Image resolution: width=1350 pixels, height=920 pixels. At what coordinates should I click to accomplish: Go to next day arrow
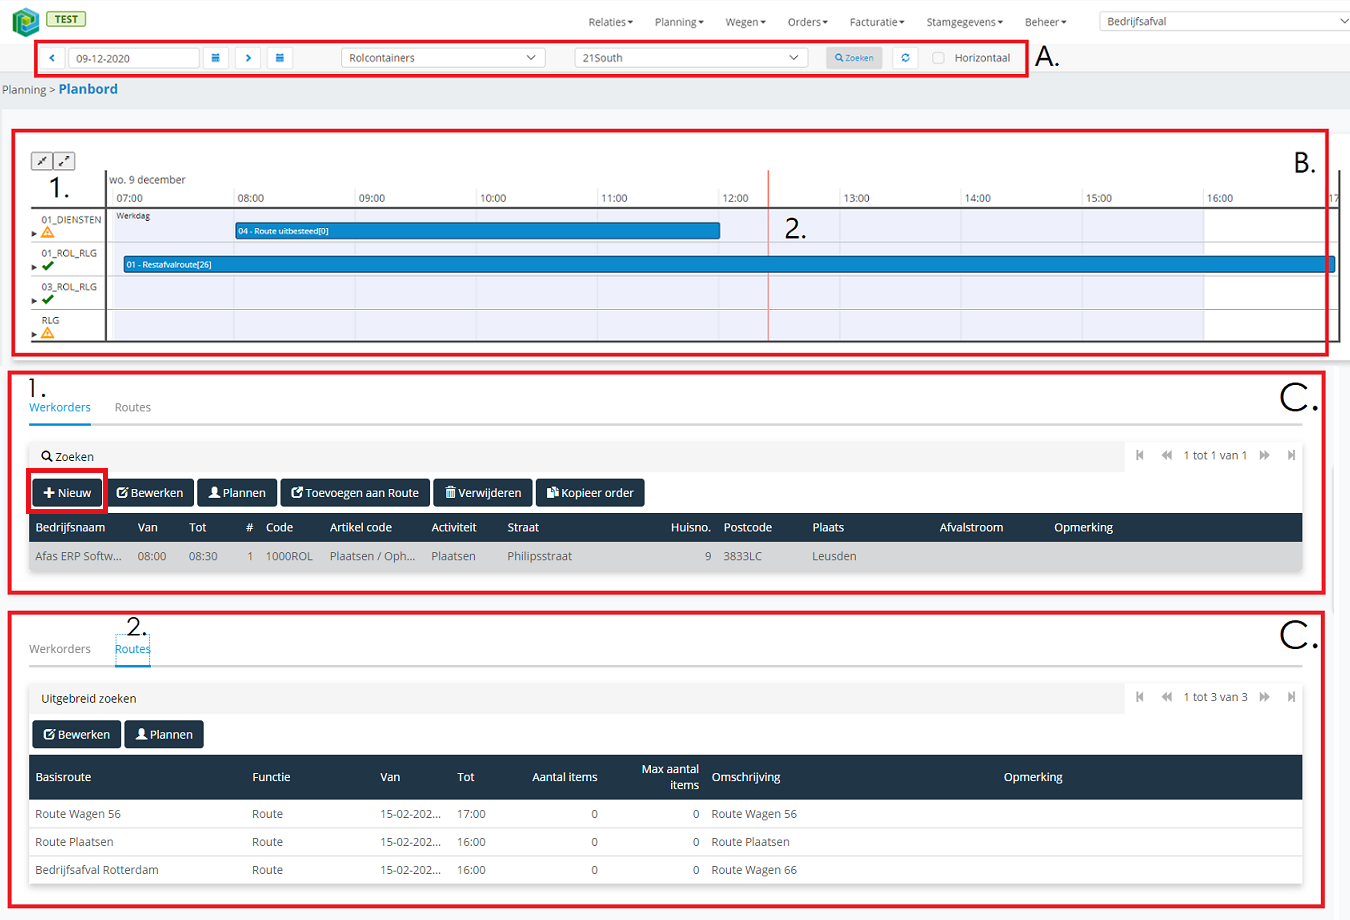[x=249, y=58]
